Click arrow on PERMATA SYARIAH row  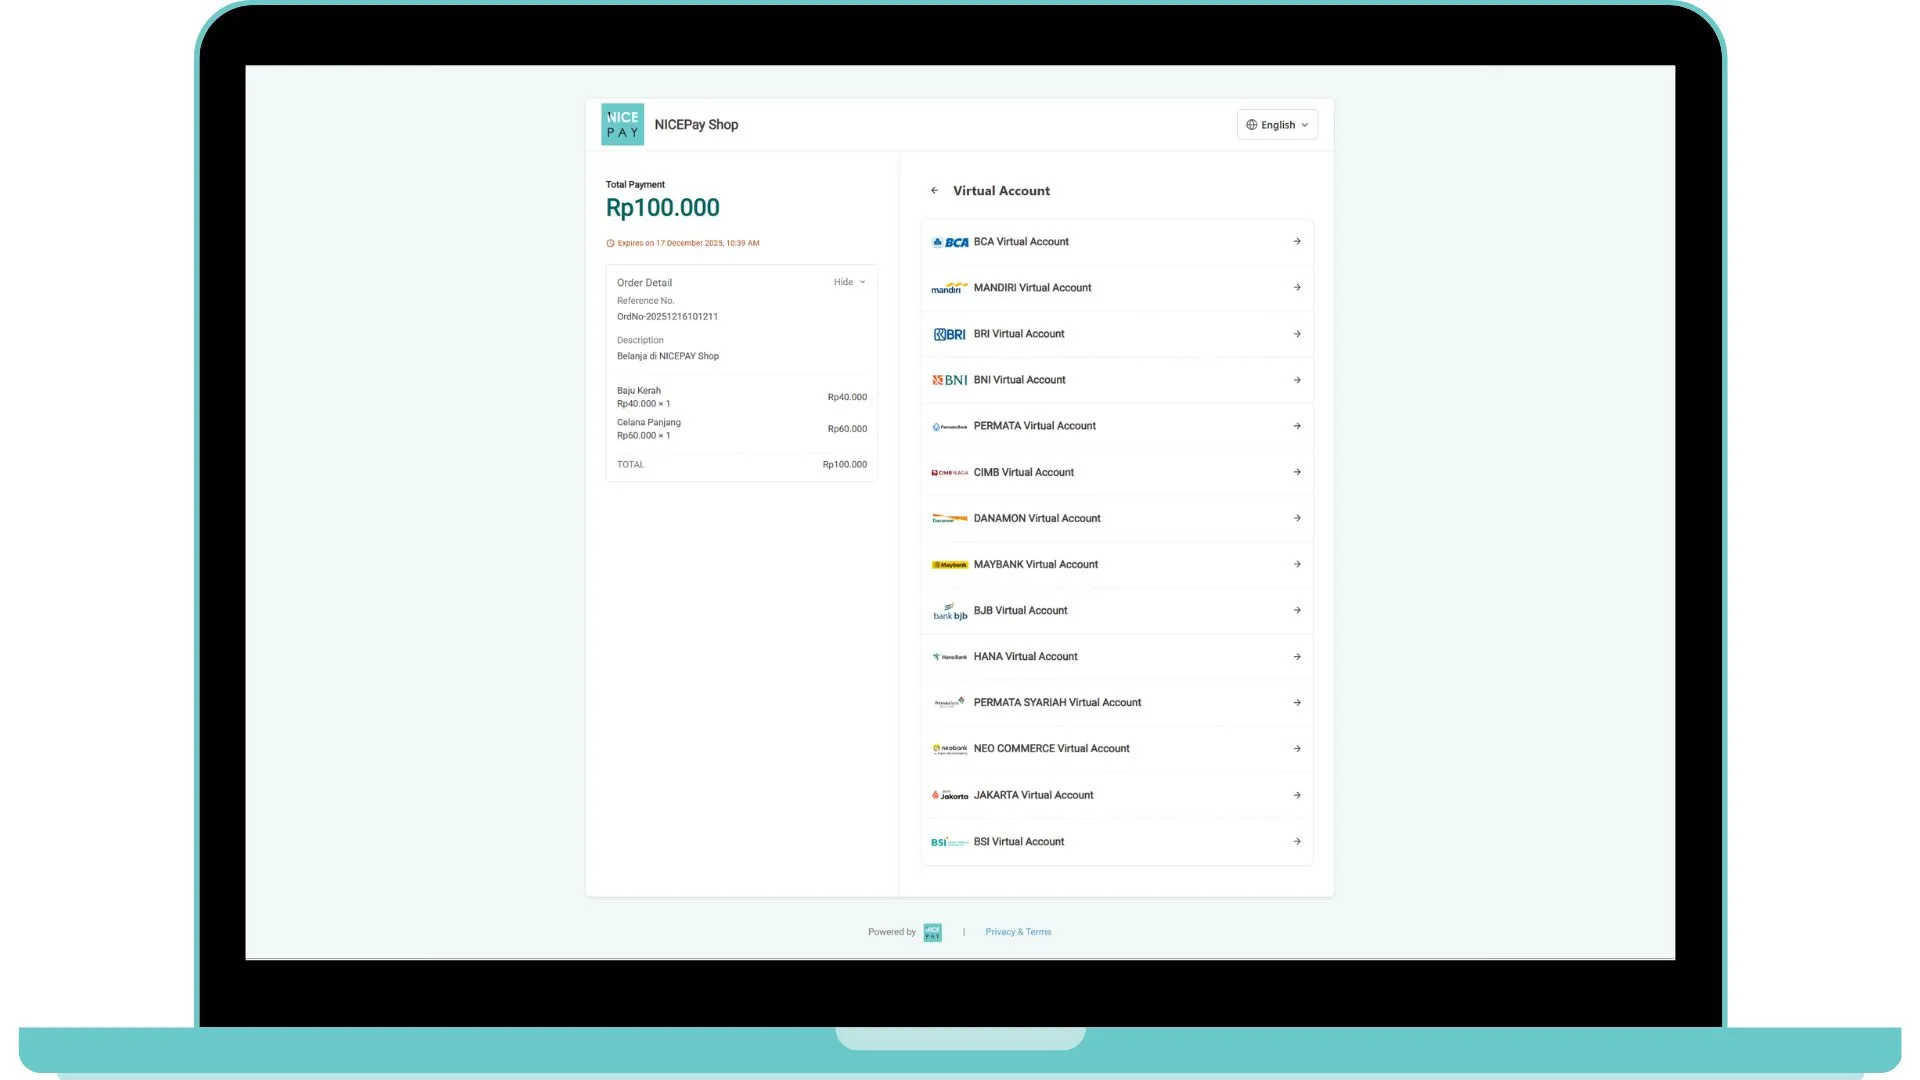pos(1297,703)
